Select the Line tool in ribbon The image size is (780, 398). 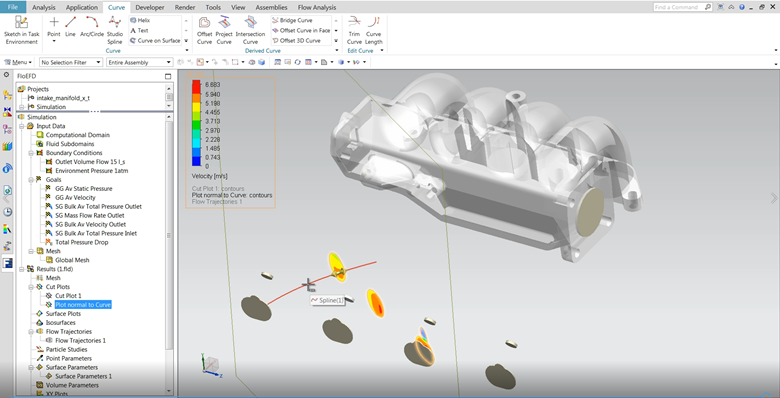pyautogui.click(x=70, y=27)
